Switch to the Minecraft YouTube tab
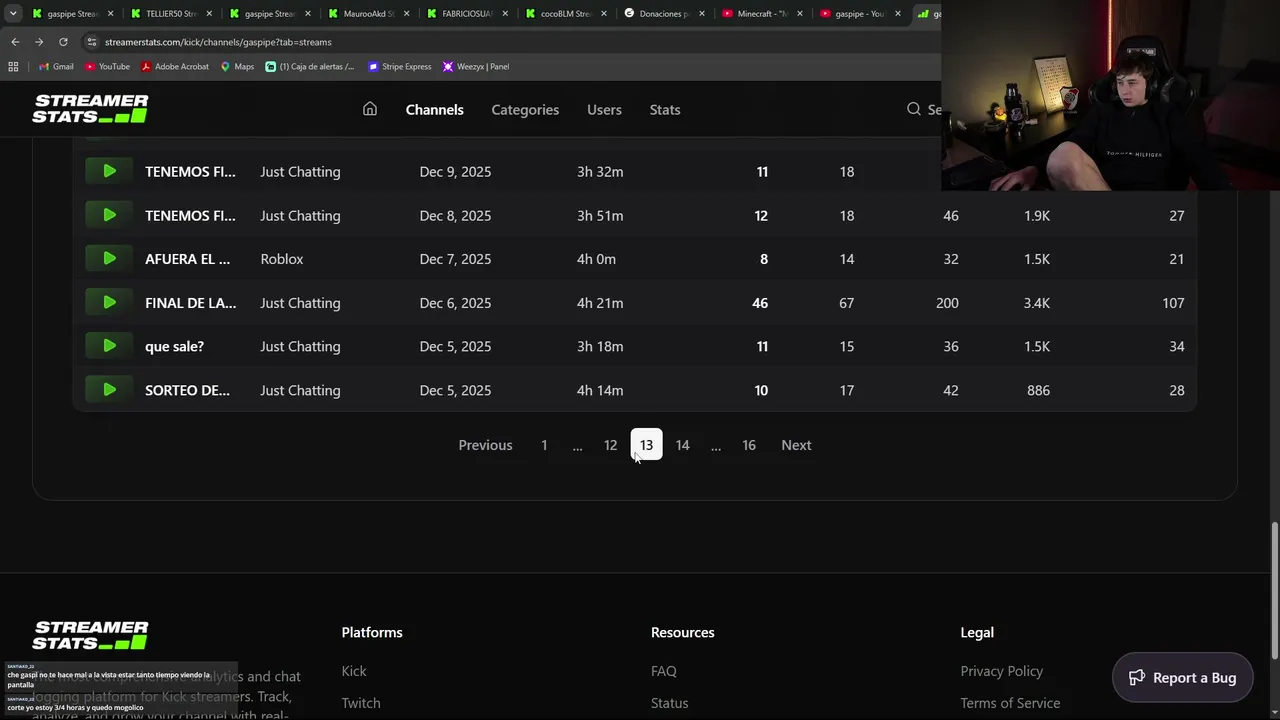Screen dimensions: 1280x720 coord(761,14)
